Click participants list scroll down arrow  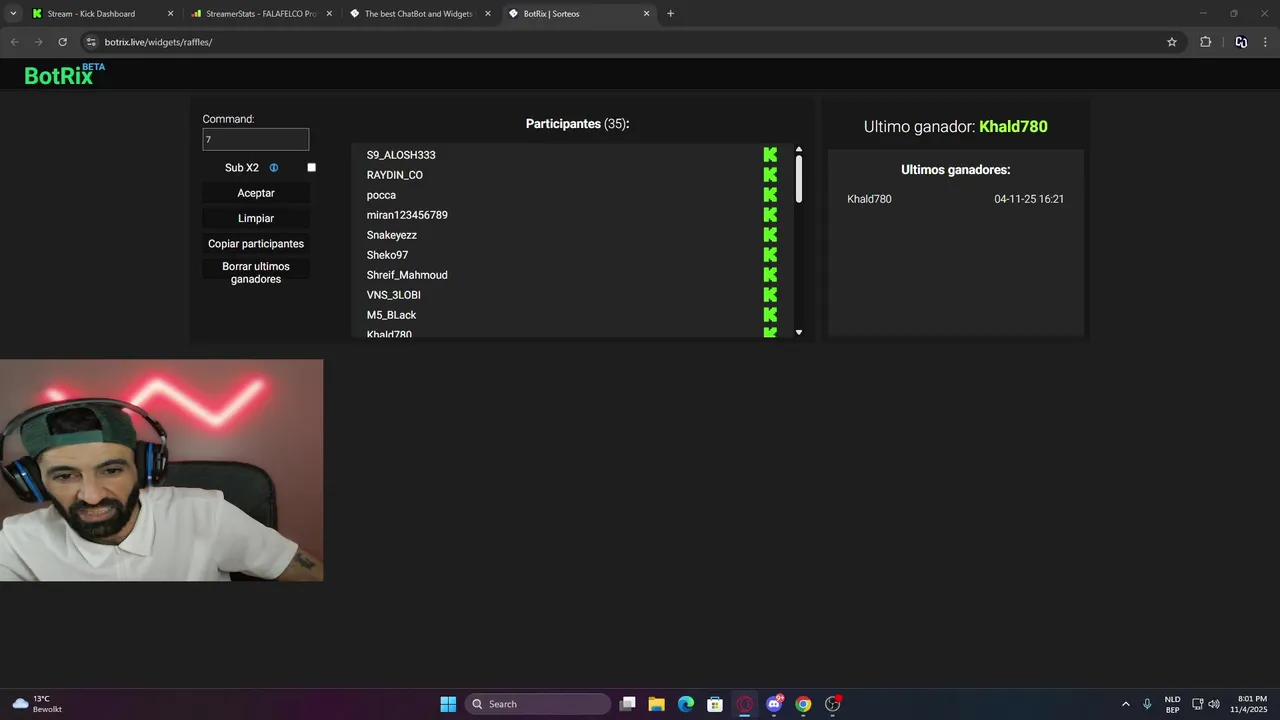click(x=799, y=332)
